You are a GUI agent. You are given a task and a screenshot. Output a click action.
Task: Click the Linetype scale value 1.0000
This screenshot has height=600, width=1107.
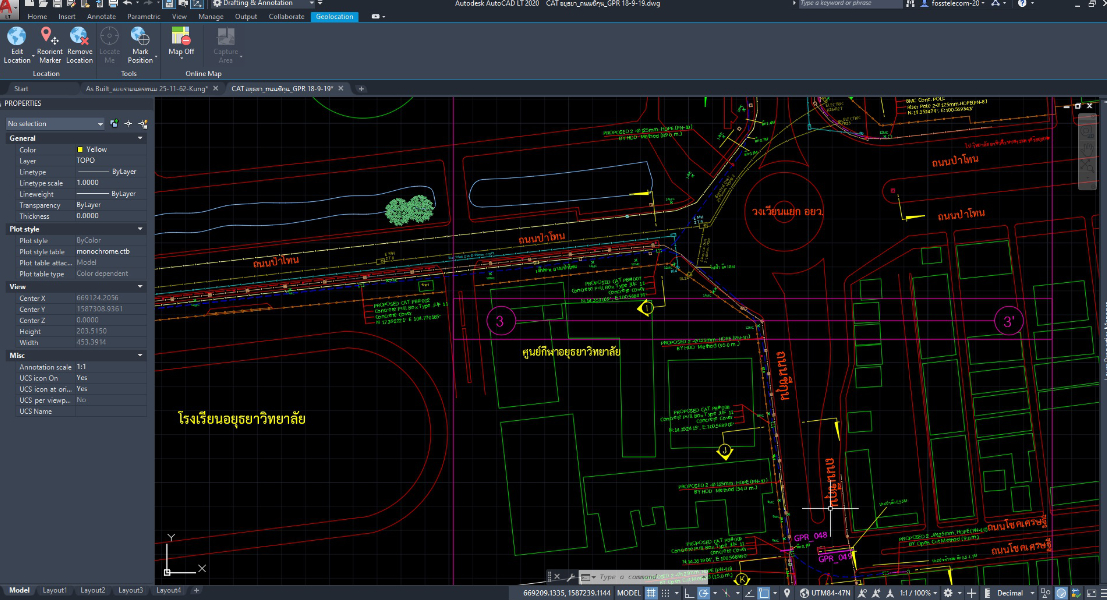point(88,183)
